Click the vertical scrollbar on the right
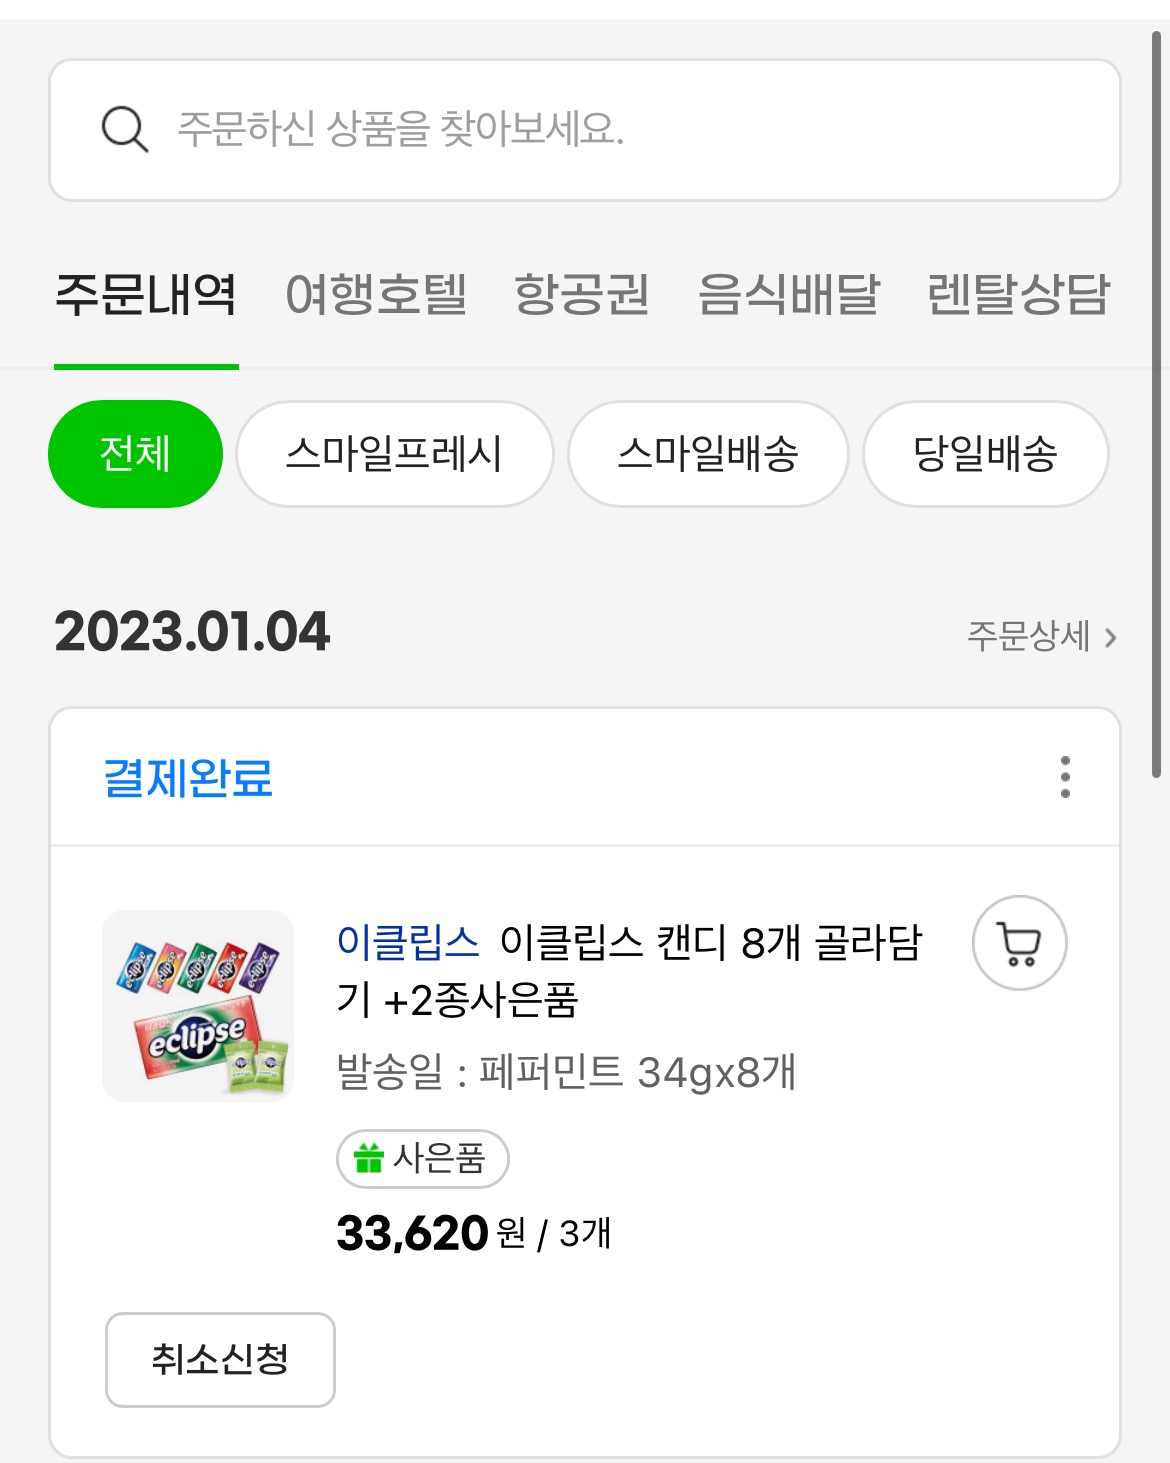 (1156, 400)
